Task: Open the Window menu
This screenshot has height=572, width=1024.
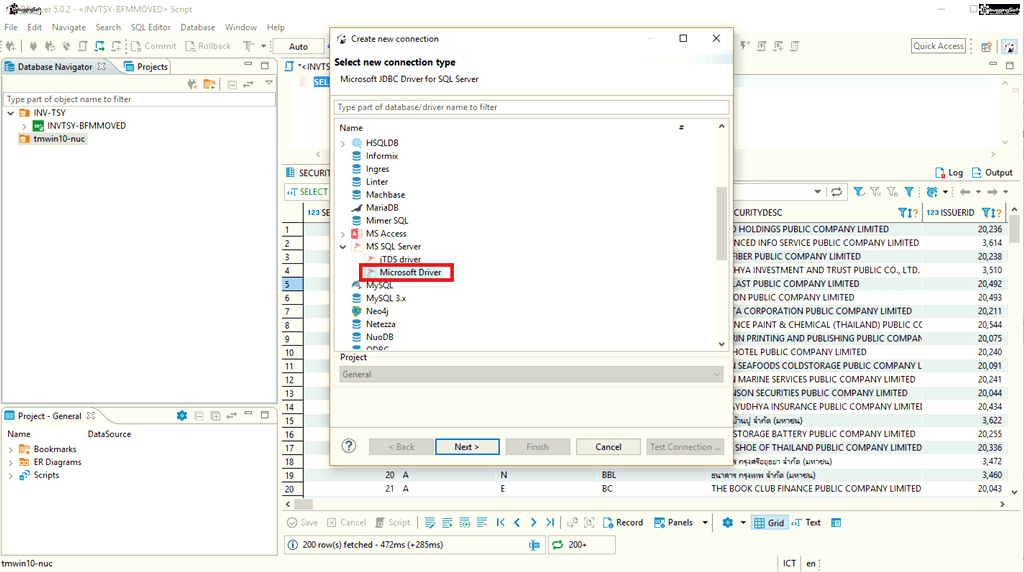Action: (x=240, y=27)
